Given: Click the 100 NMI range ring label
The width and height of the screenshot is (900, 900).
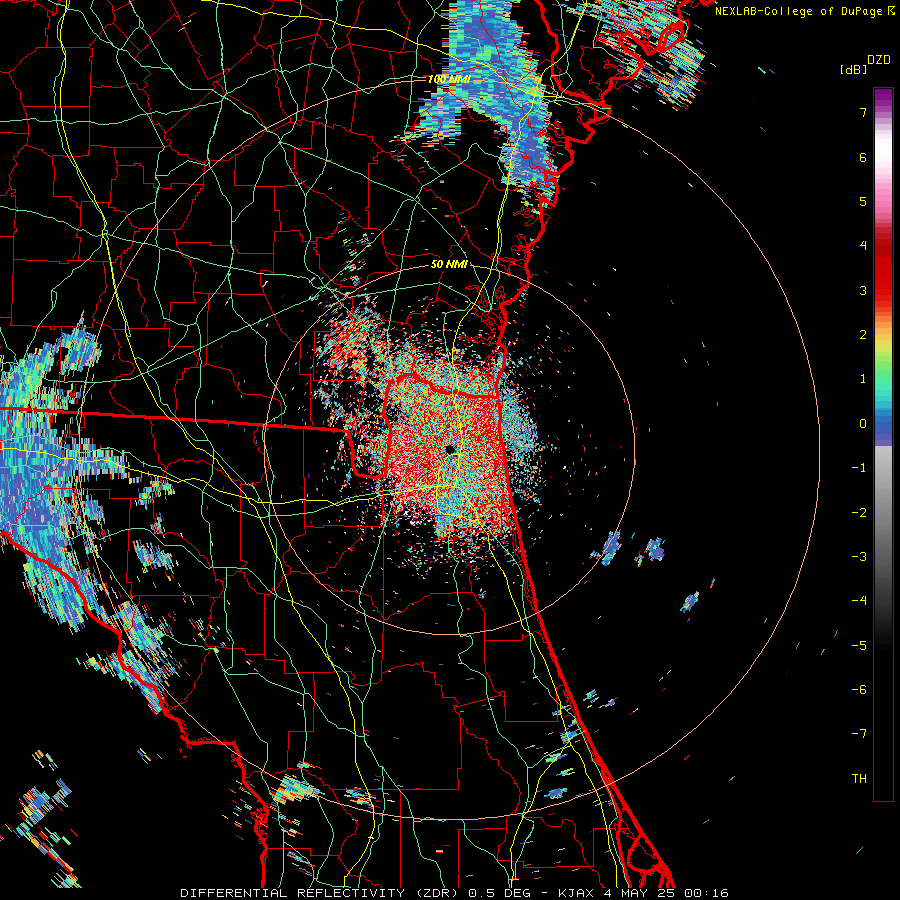Looking at the screenshot, I should click(x=449, y=79).
